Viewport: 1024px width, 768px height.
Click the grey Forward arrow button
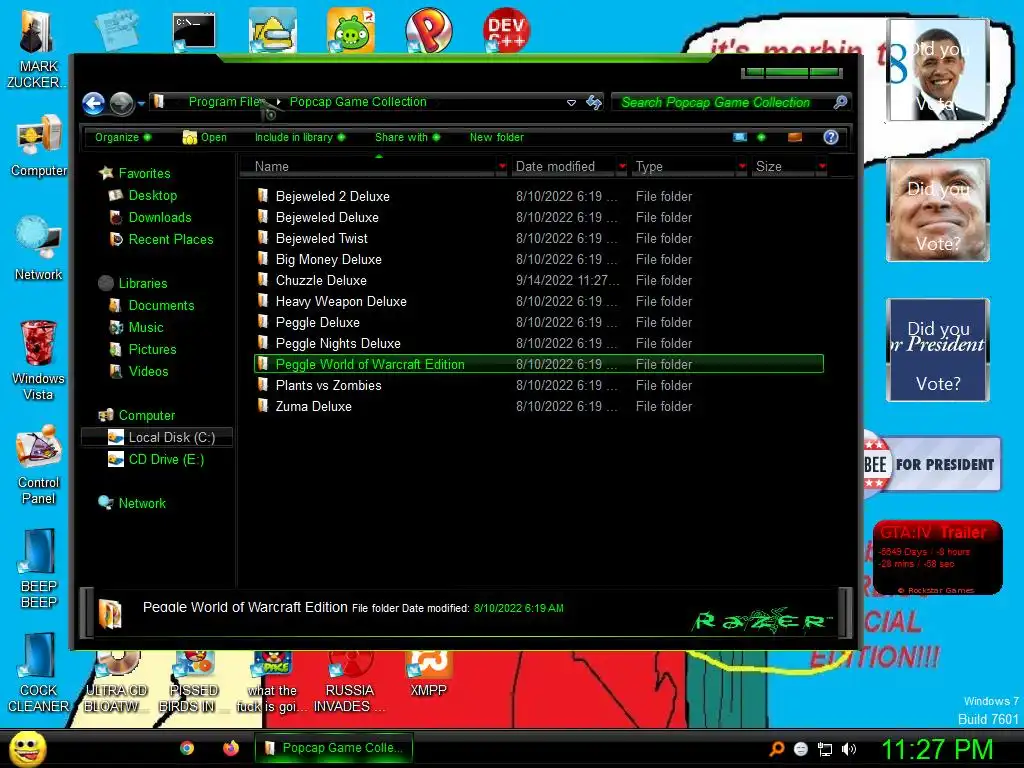pos(121,103)
